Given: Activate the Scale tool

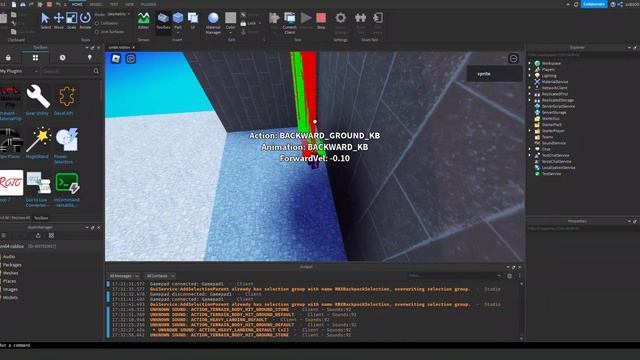Looking at the screenshot, I should click(x=71, y=20).
